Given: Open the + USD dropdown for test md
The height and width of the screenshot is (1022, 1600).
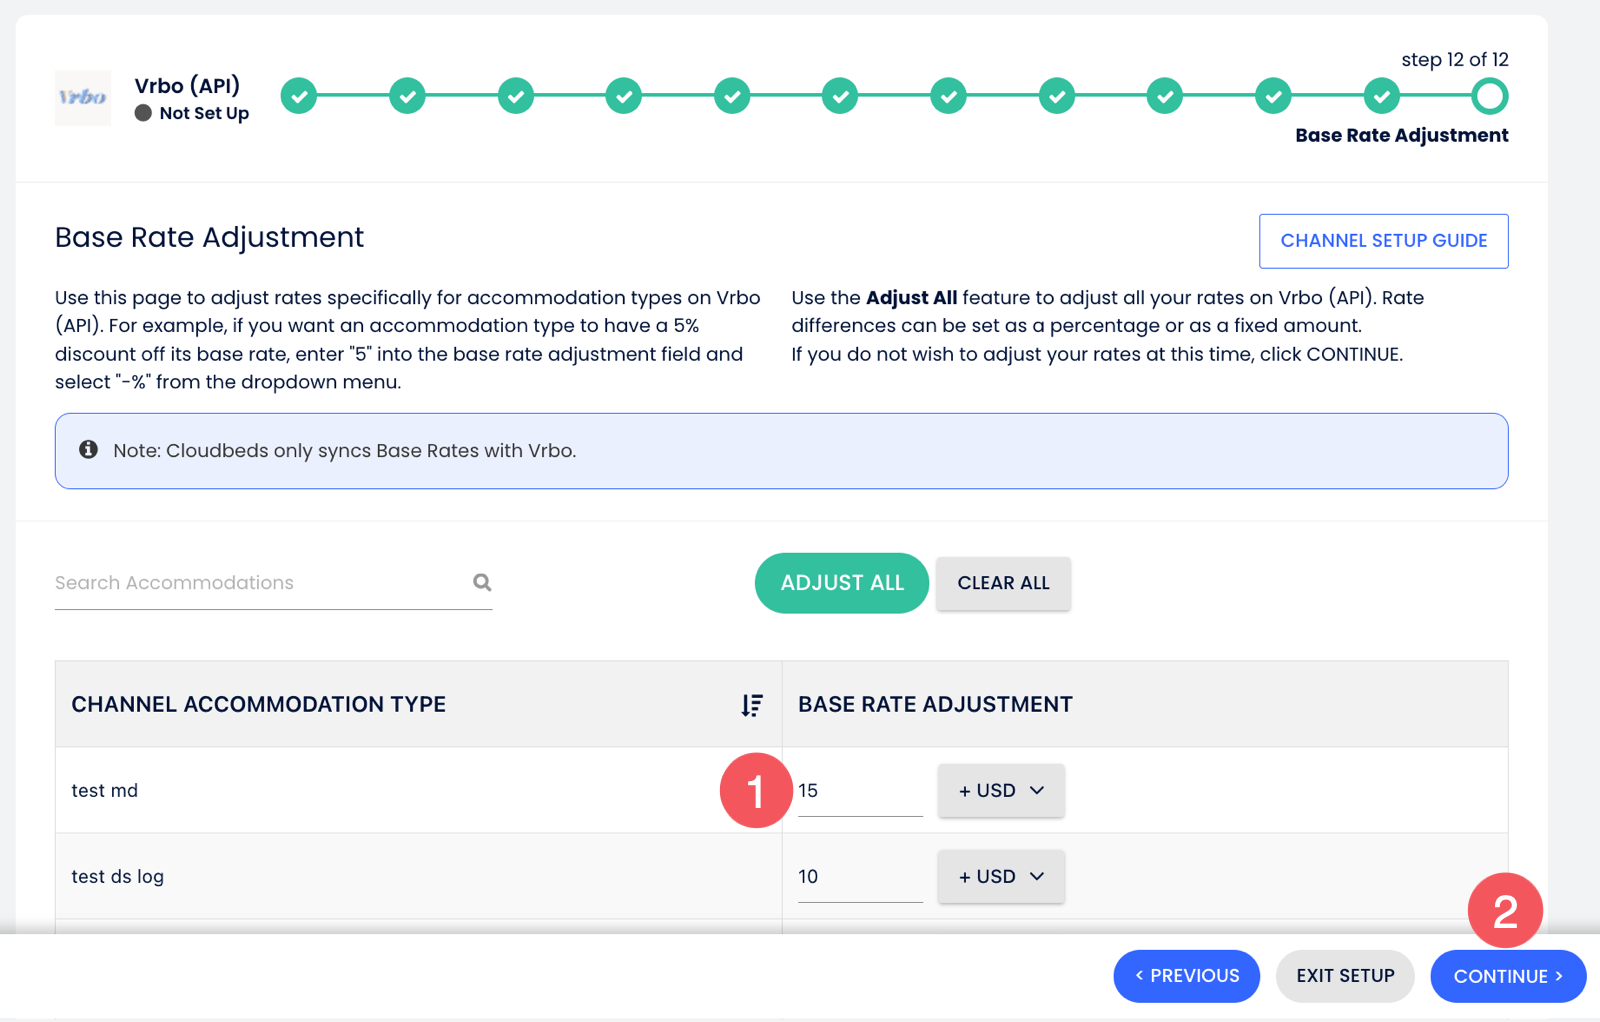Looking at the screenshot, I should (x=1000, y=791).
